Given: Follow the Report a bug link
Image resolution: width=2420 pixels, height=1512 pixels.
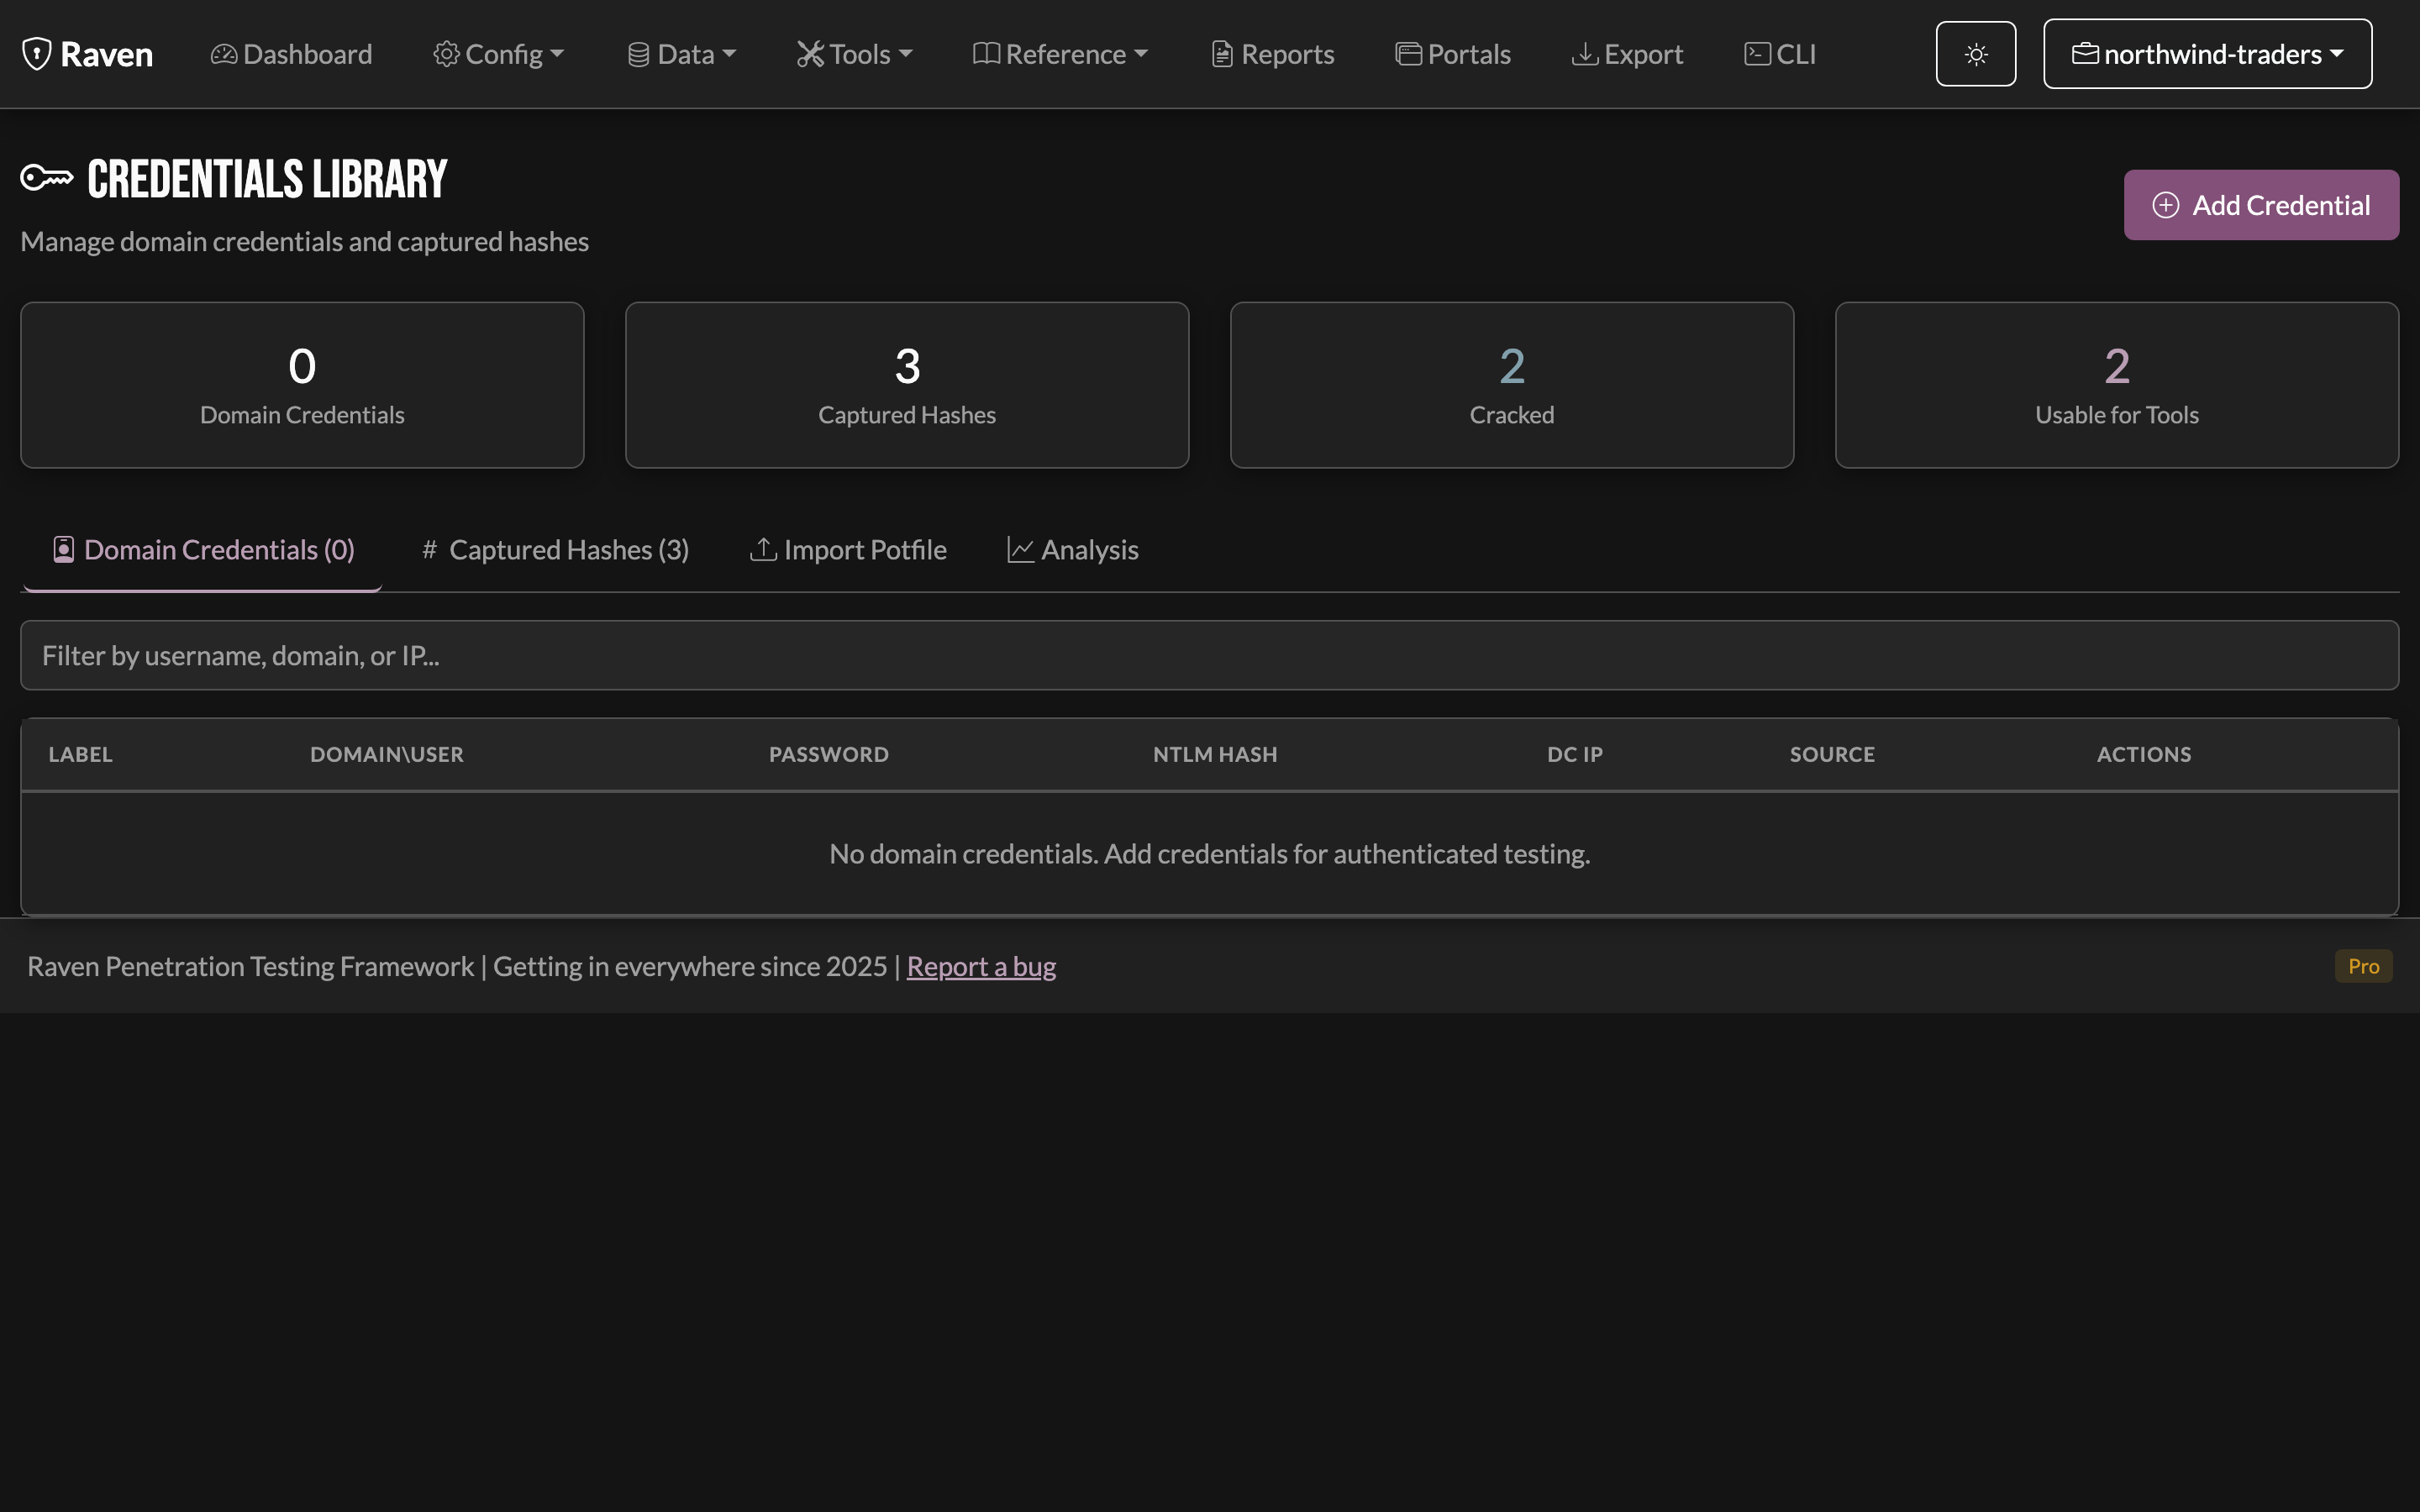Looking at the screenshot, I should pyautogui.click(x=981, y=966).
